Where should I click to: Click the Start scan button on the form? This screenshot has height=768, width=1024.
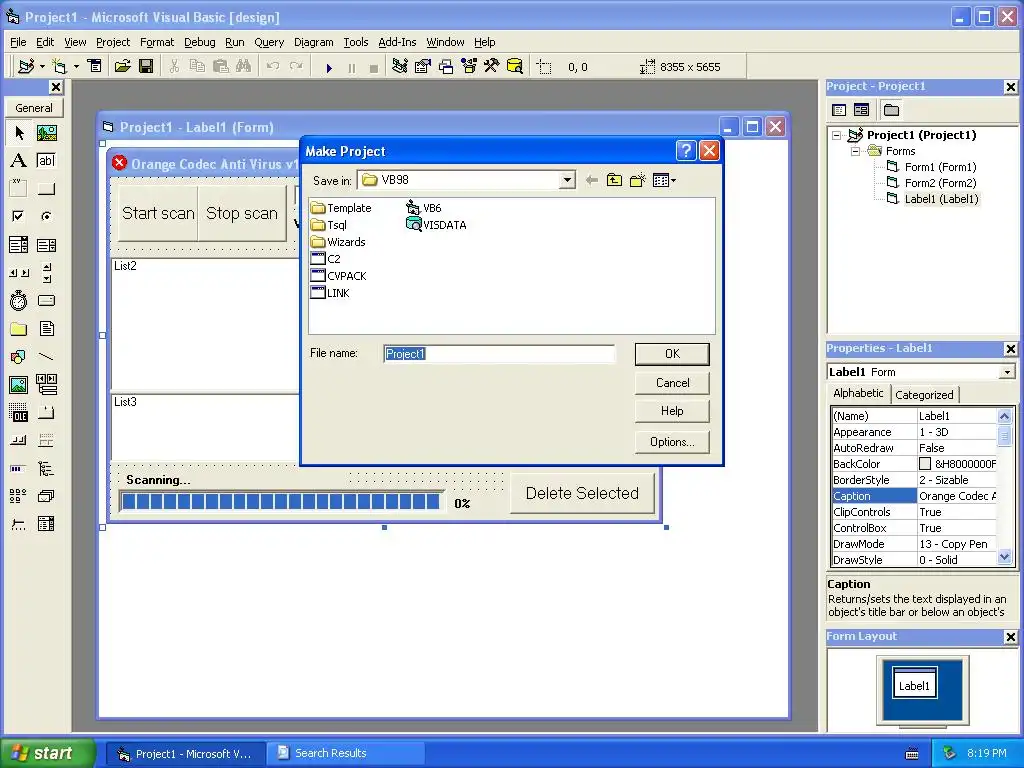[x=158, y=214]
